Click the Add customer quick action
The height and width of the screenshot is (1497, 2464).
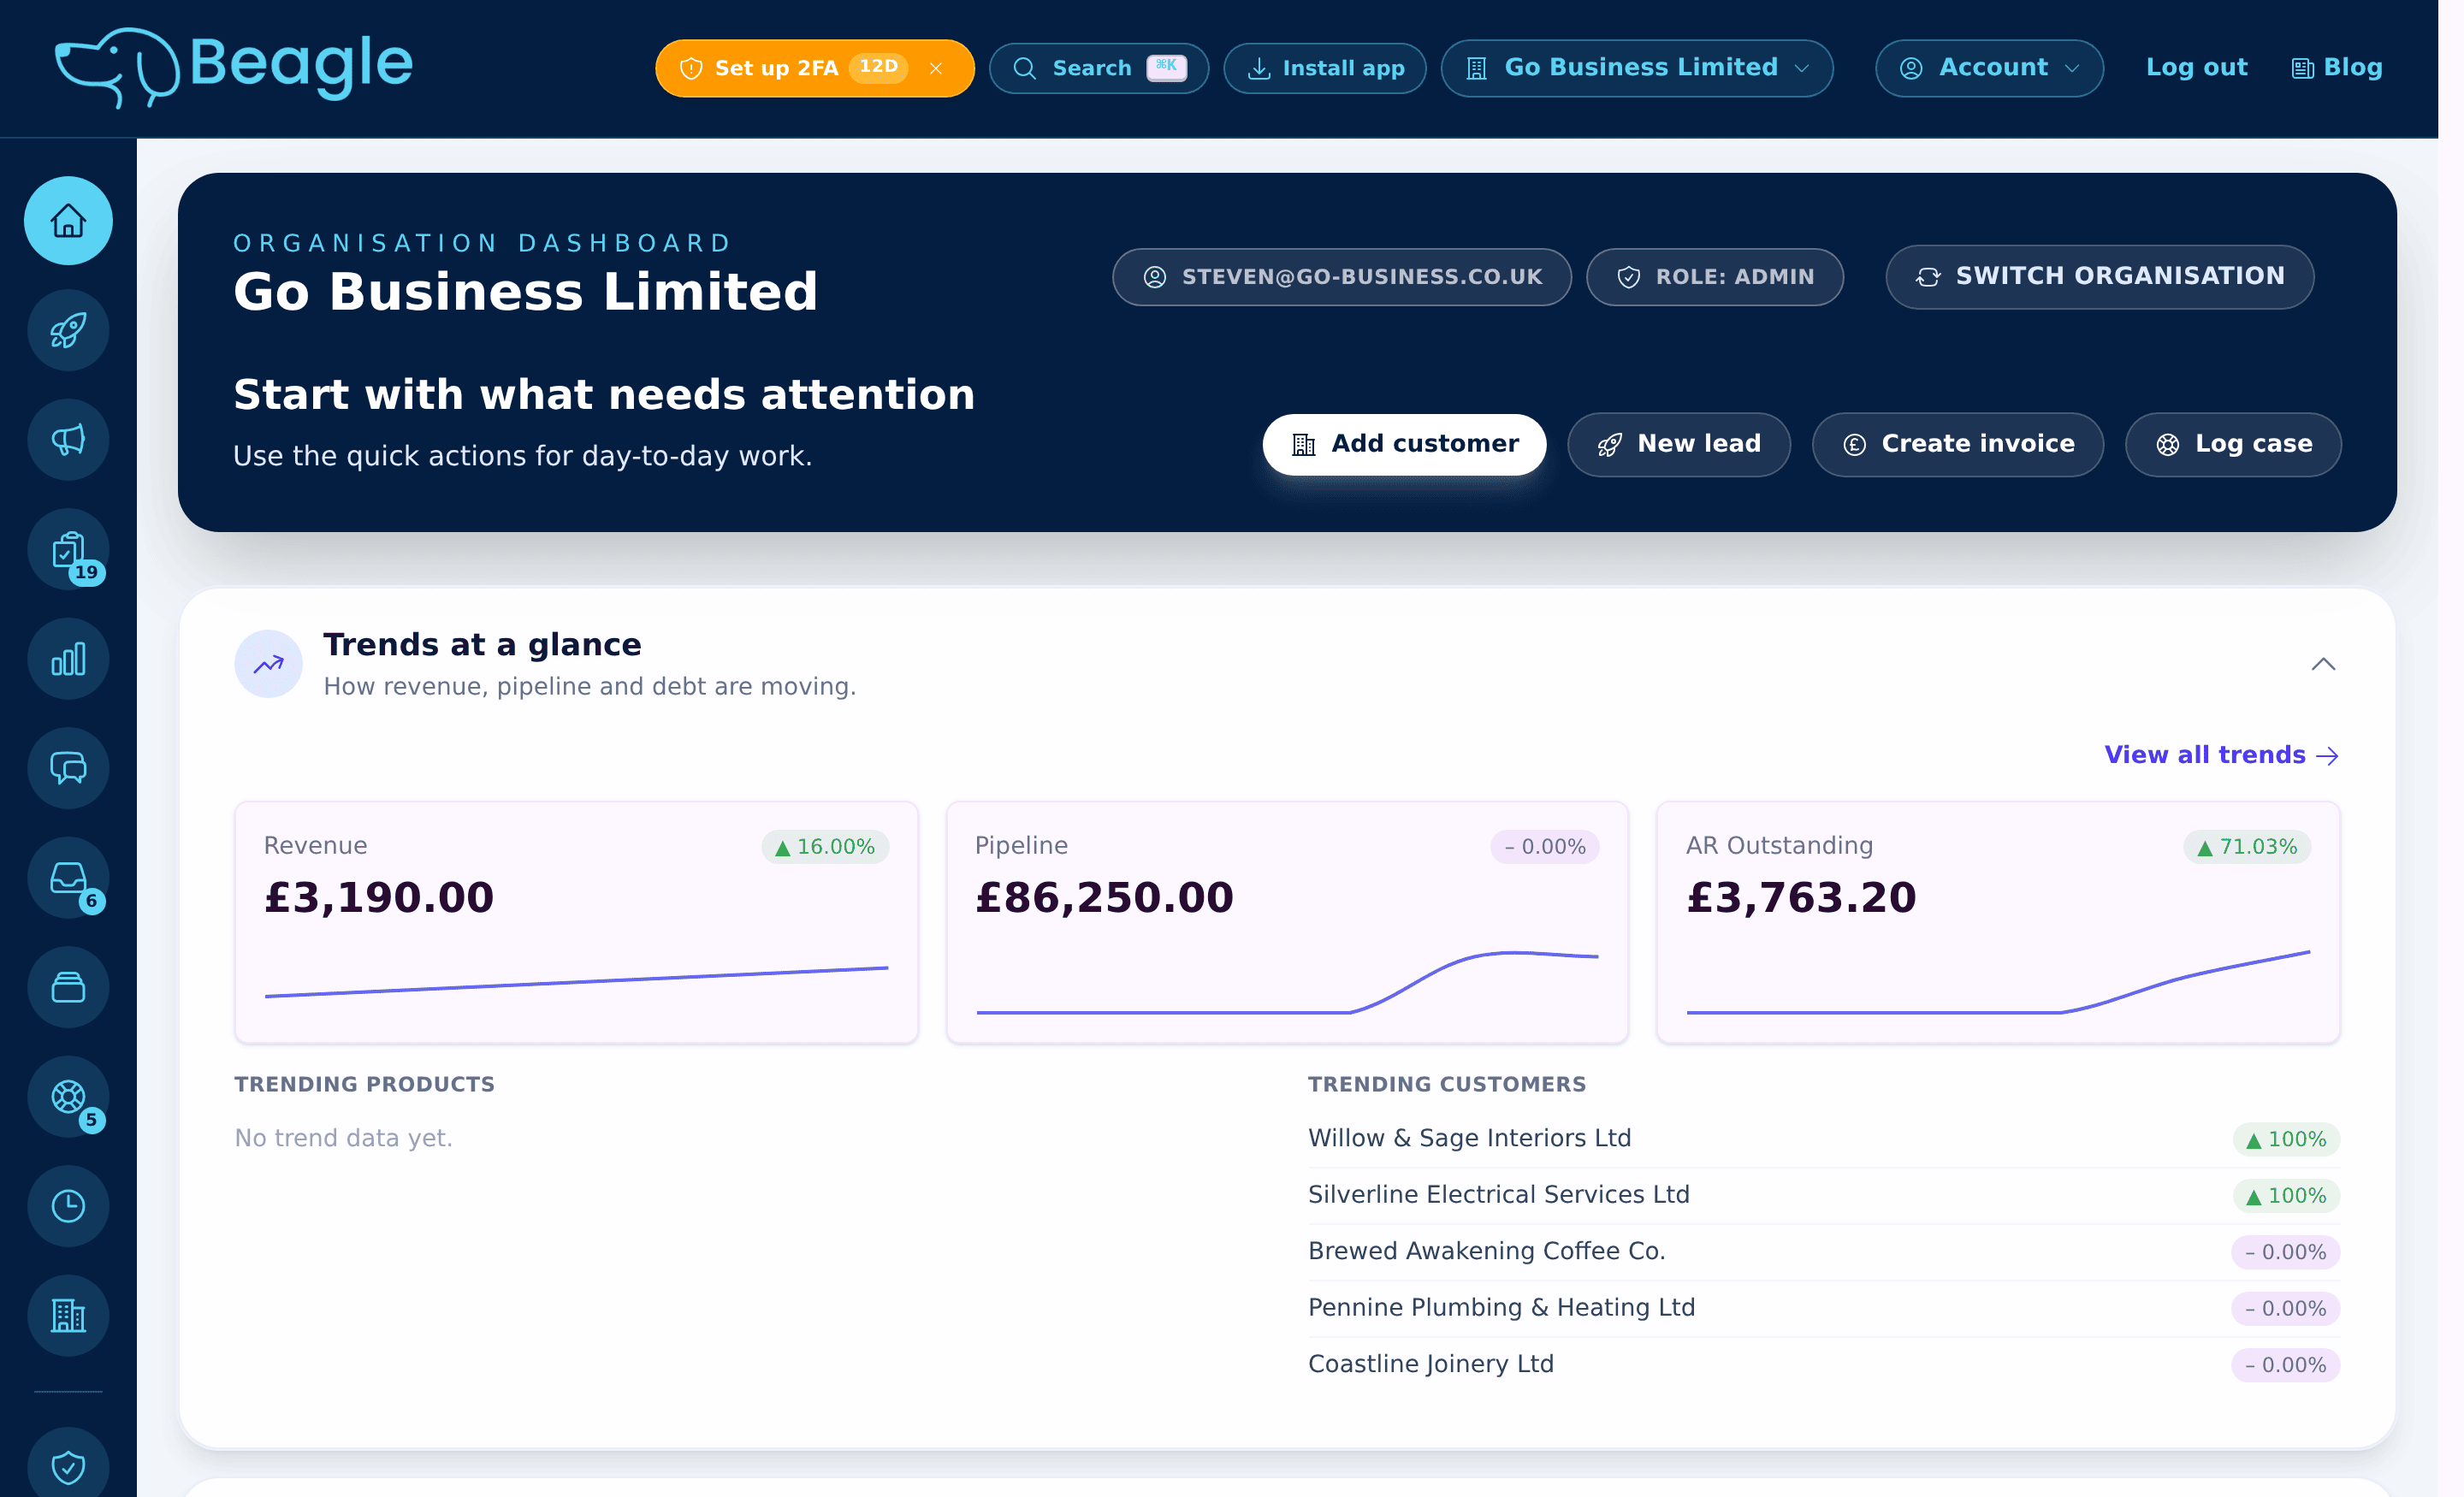(1404, 444)
